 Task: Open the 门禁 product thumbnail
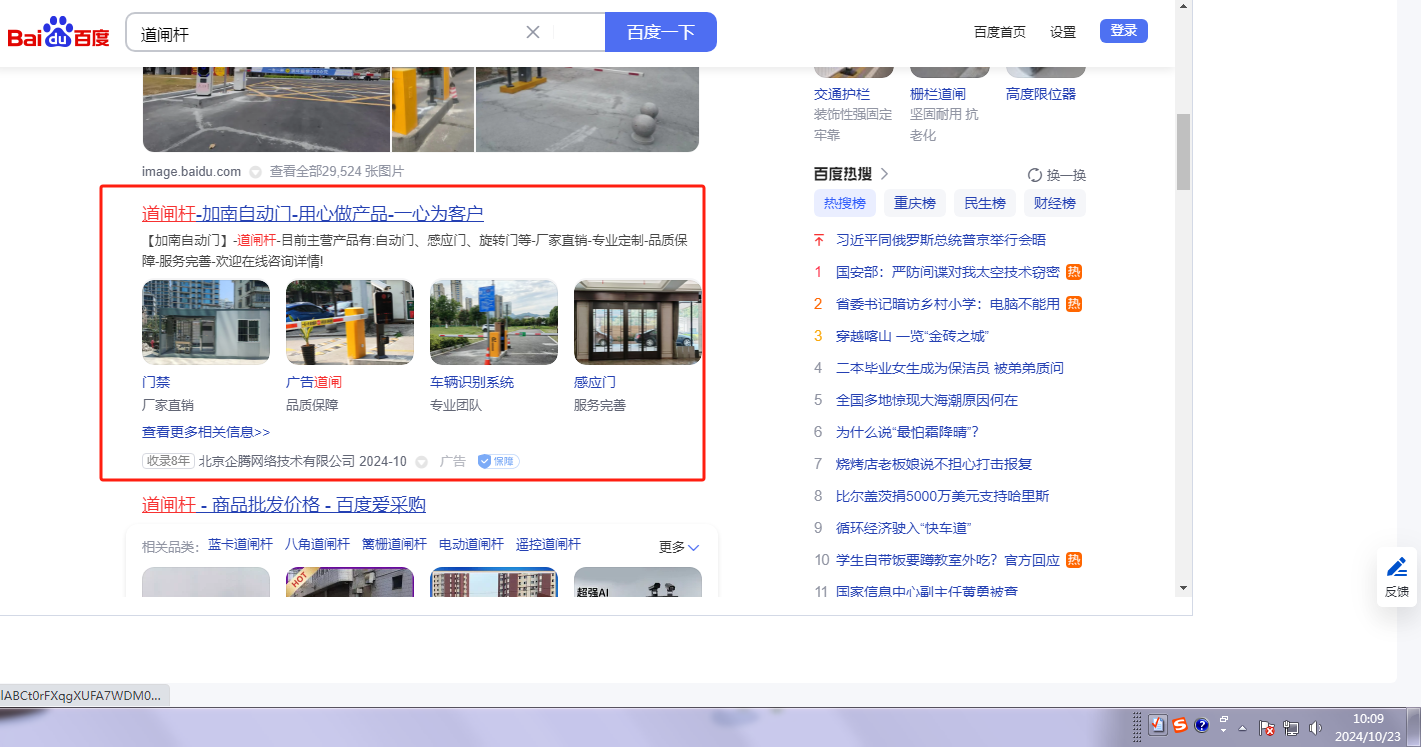click(206, 322)
